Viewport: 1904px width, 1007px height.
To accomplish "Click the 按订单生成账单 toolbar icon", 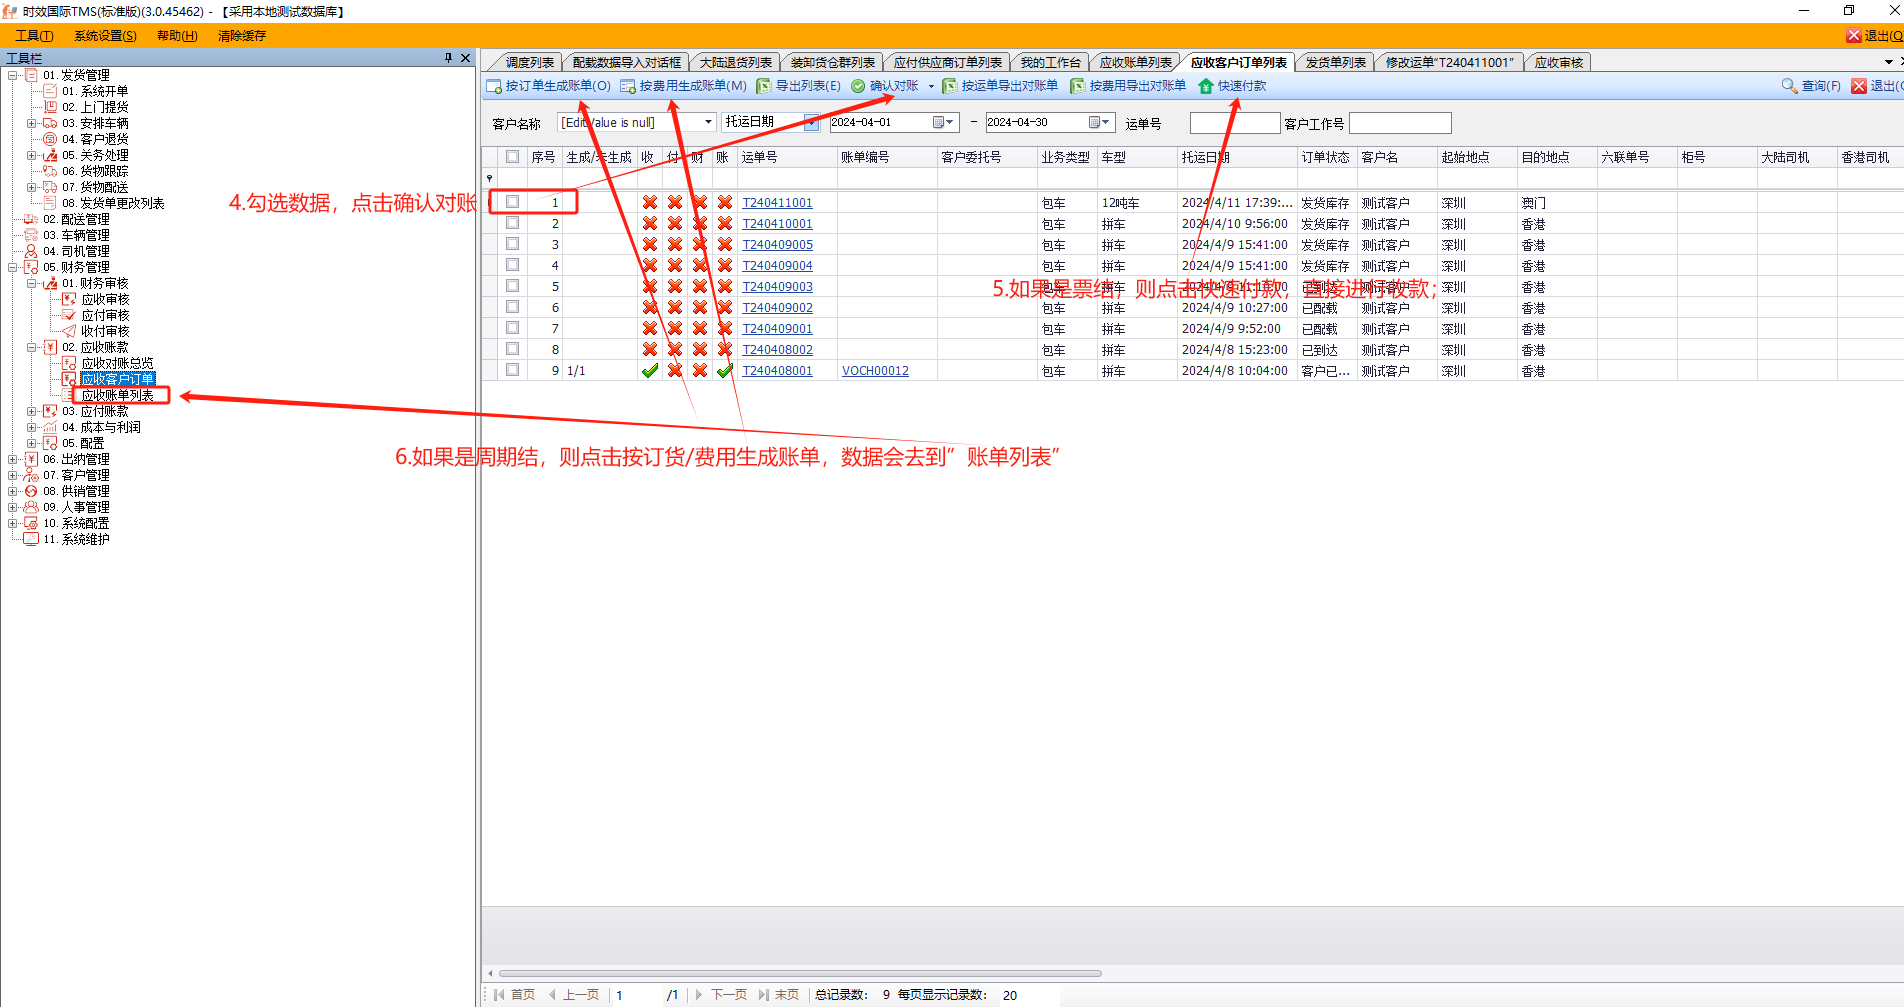I will (x=494, y=86).
